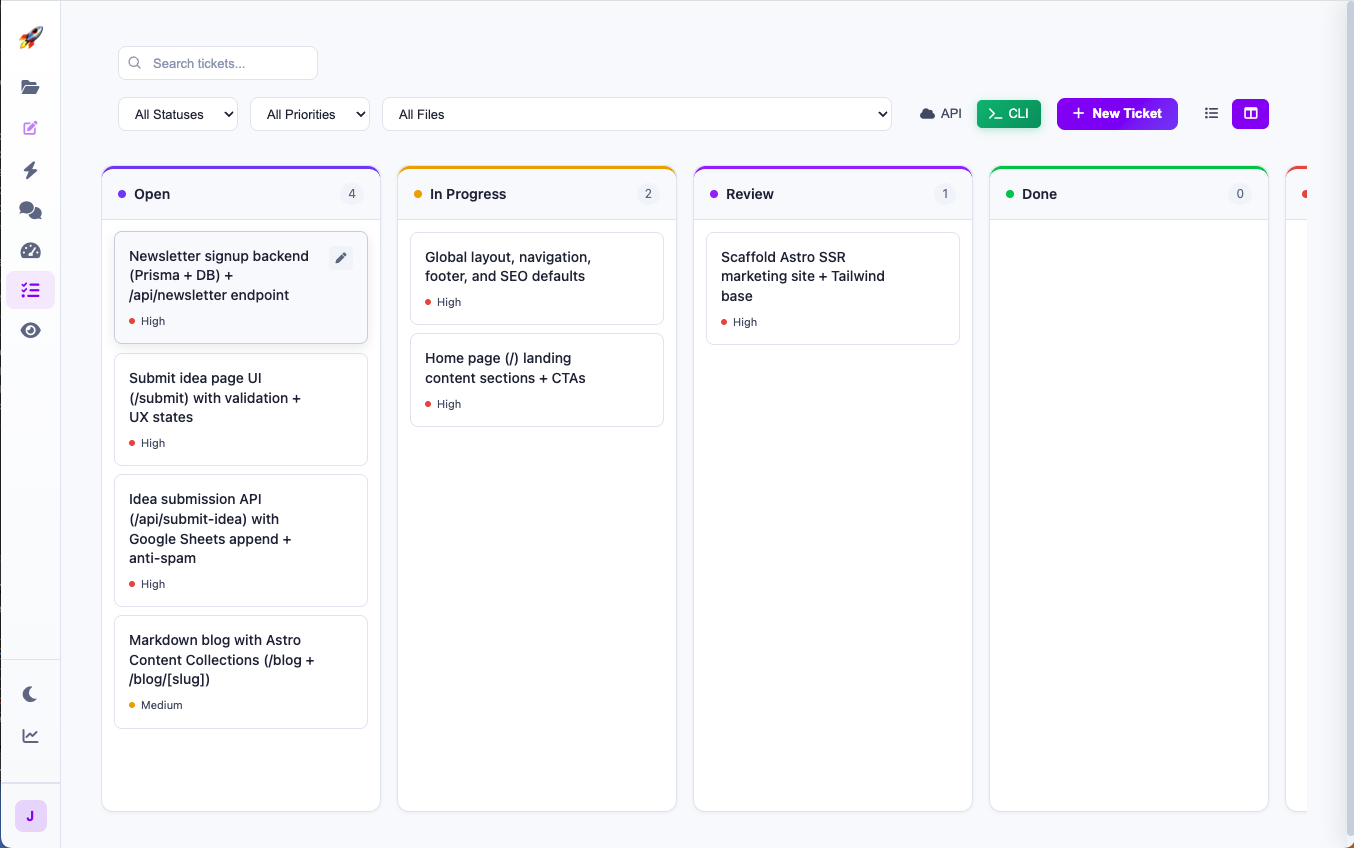Open the All Statuses dropdown

point(177,114)
